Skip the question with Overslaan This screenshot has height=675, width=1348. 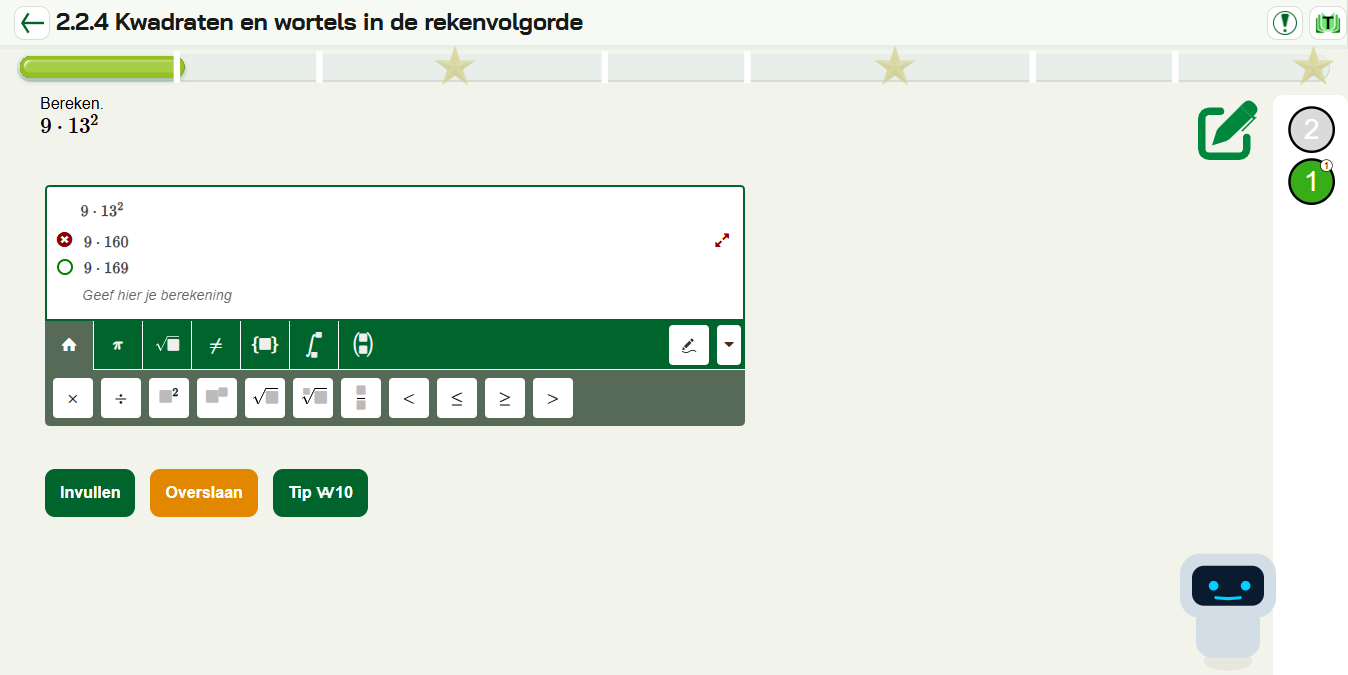(x=204, y=493)
